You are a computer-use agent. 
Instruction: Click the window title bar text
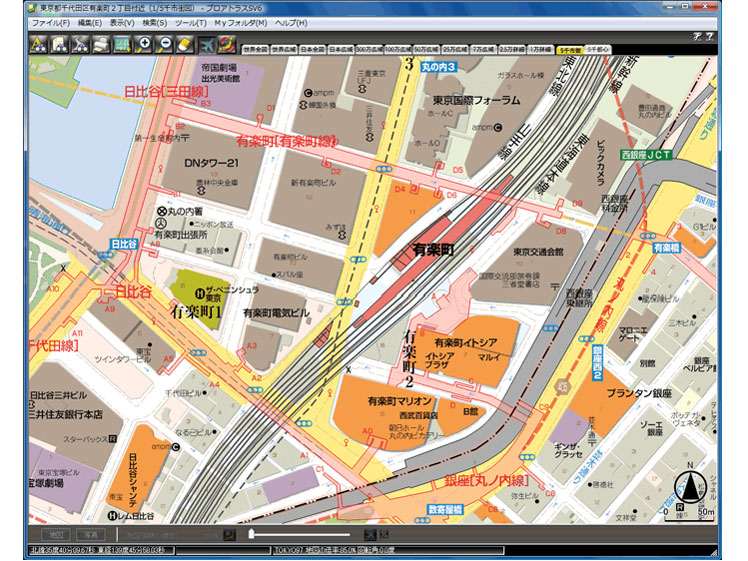151,8
